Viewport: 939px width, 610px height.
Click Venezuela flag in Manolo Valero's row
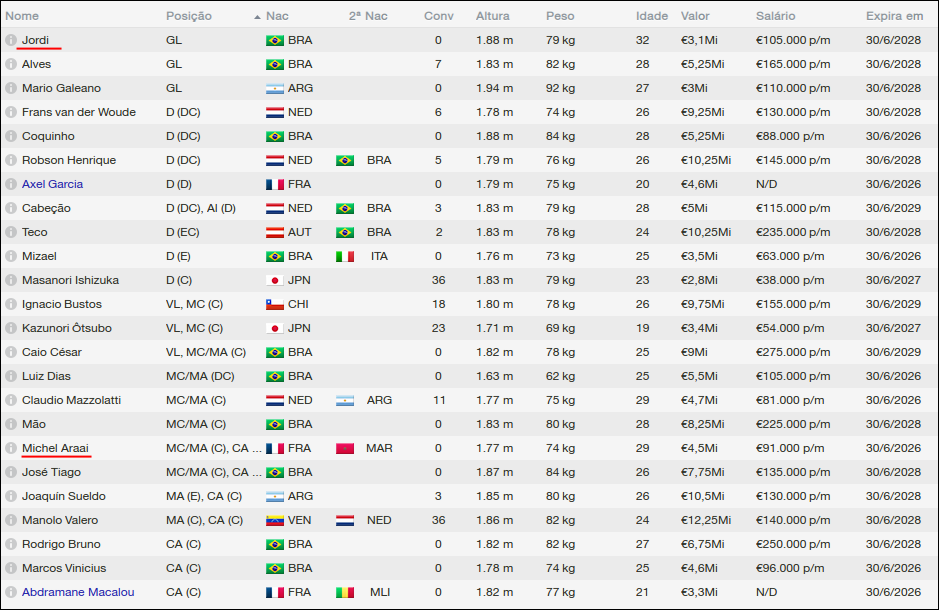274,520
